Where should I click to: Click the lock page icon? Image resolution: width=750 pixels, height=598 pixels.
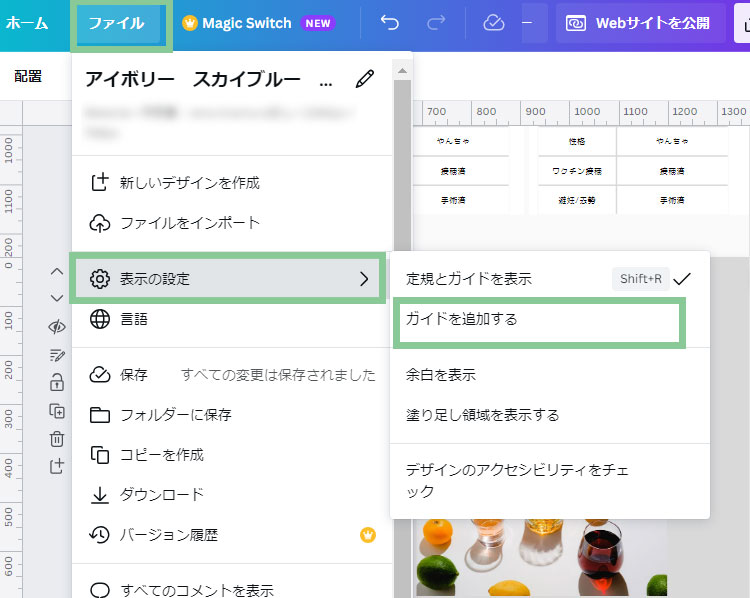[x=57, y=382]
